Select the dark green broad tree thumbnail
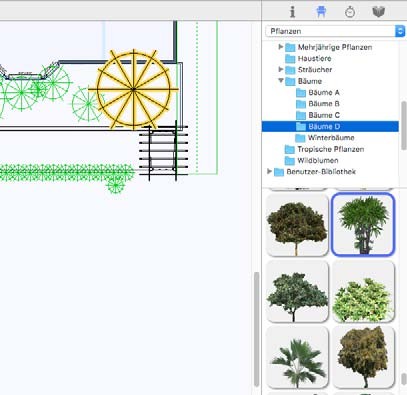Image resolution: width=407 pixels, height=395 pixels. coord(297,292)
